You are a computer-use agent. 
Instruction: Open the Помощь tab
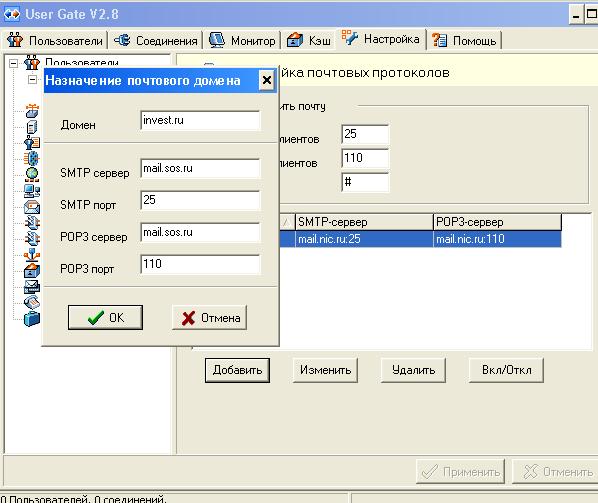click(464, 40)
